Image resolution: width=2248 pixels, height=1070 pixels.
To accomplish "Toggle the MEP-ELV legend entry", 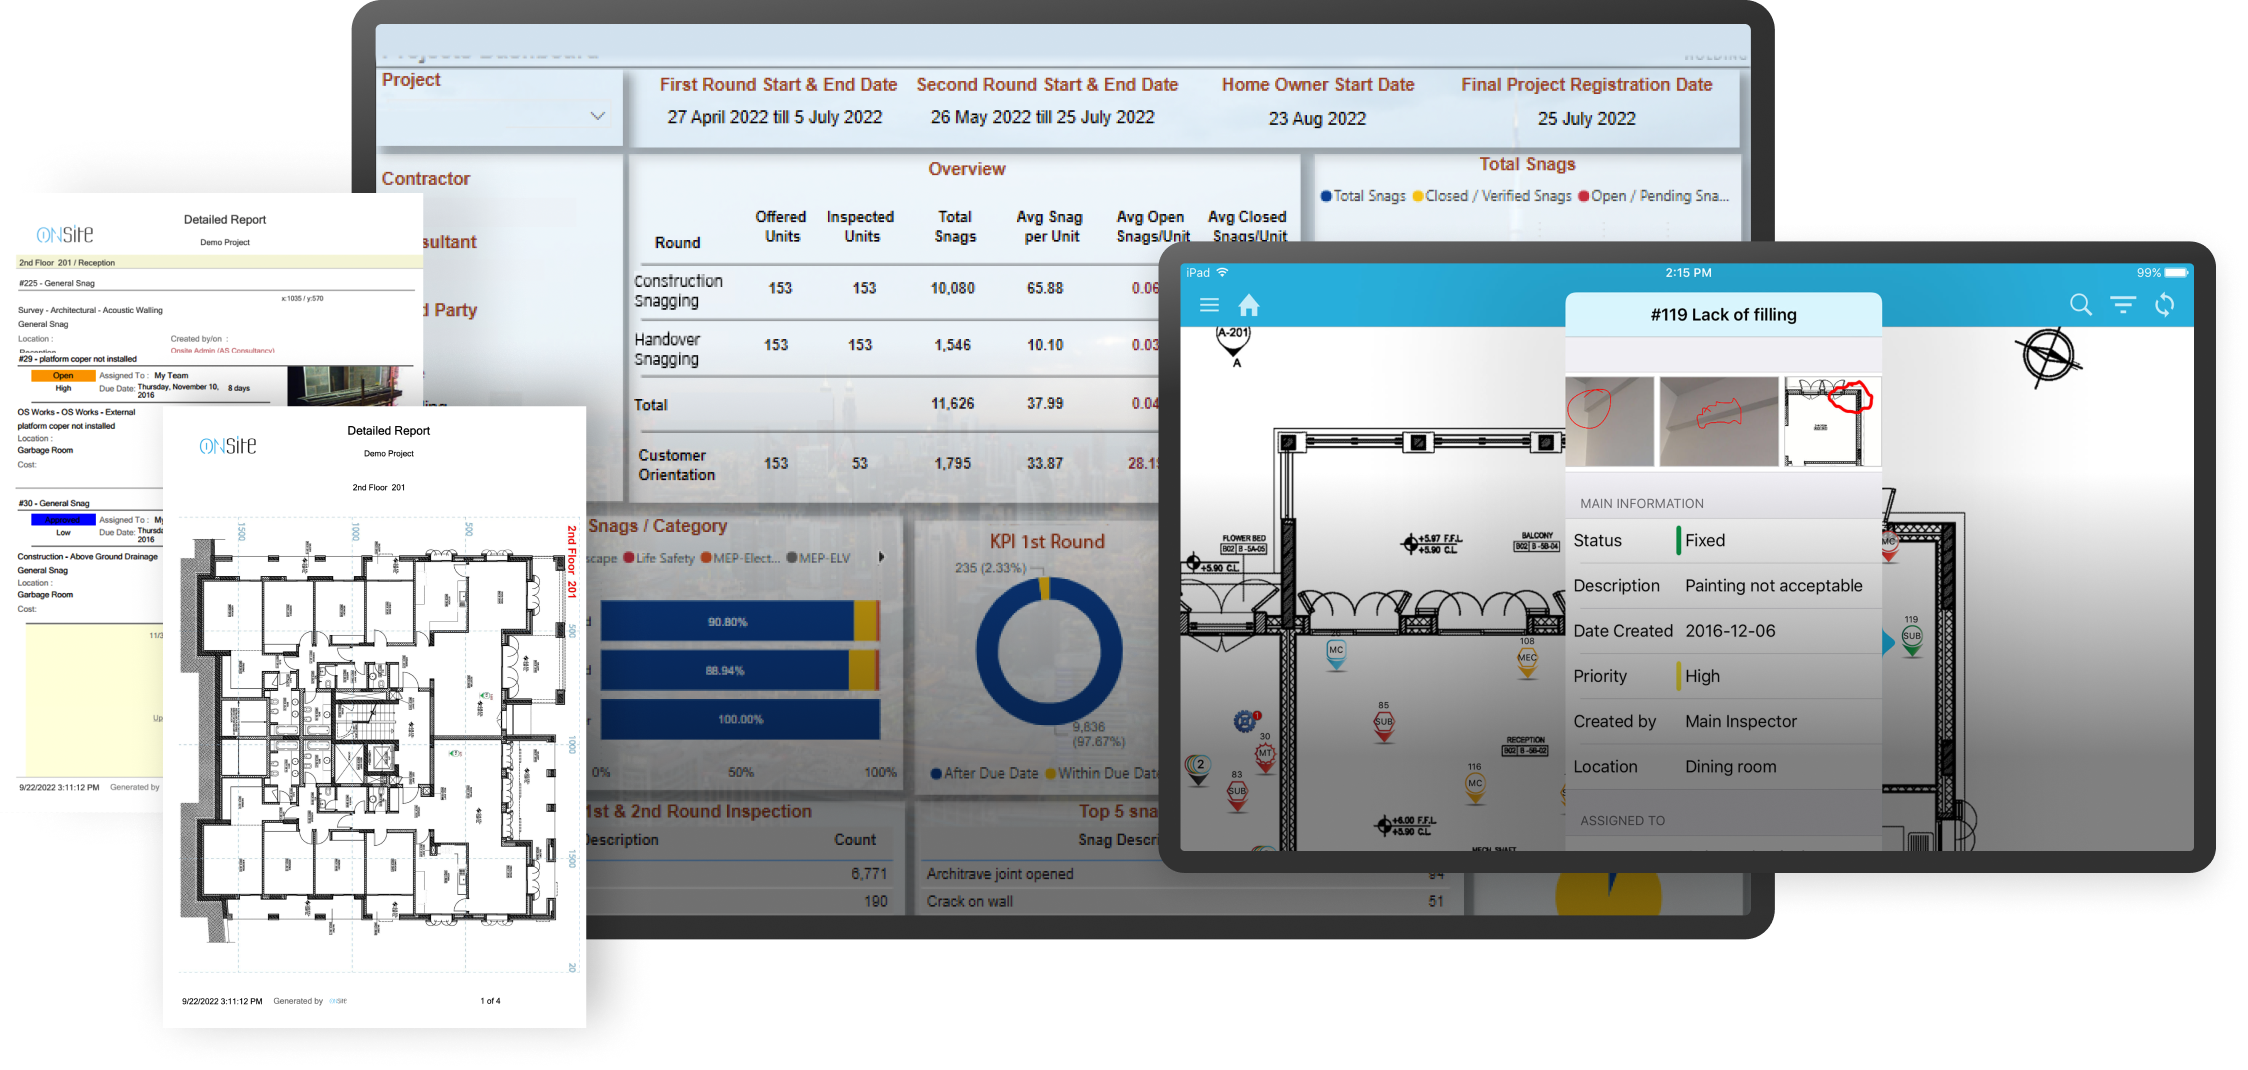I will click(818, 558).
